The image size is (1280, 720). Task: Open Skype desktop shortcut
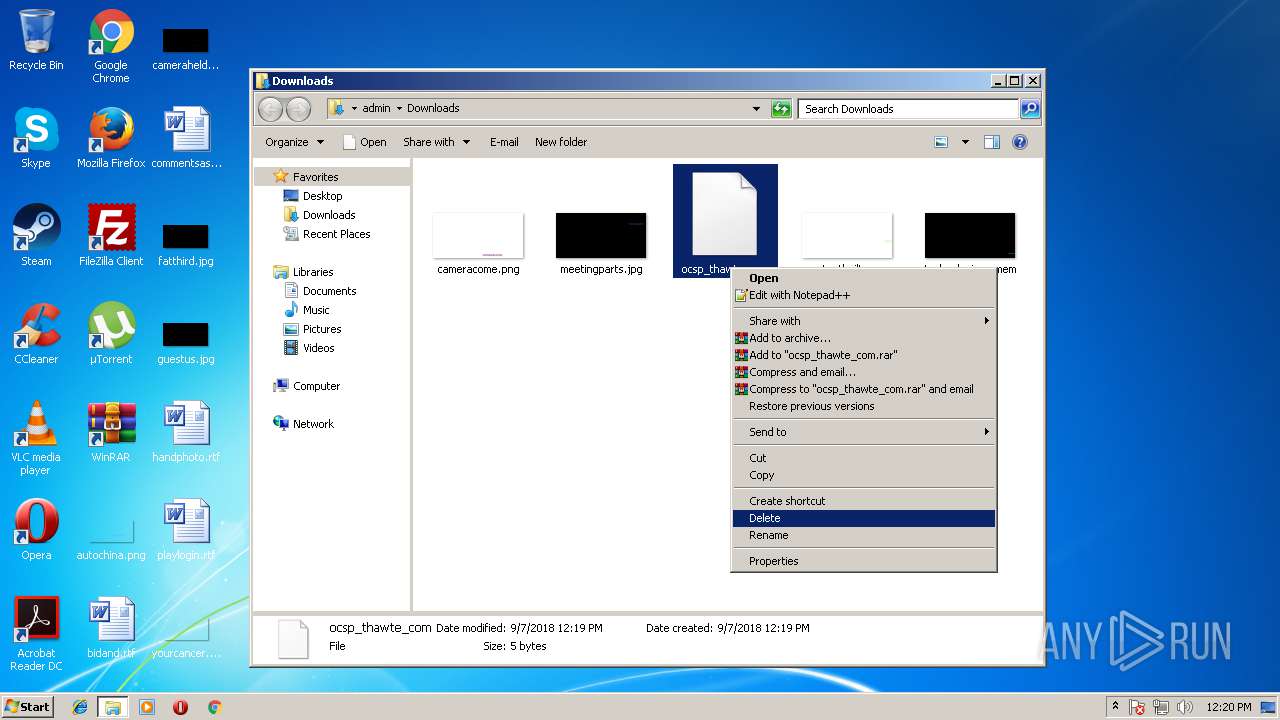(x=36, y=138)
